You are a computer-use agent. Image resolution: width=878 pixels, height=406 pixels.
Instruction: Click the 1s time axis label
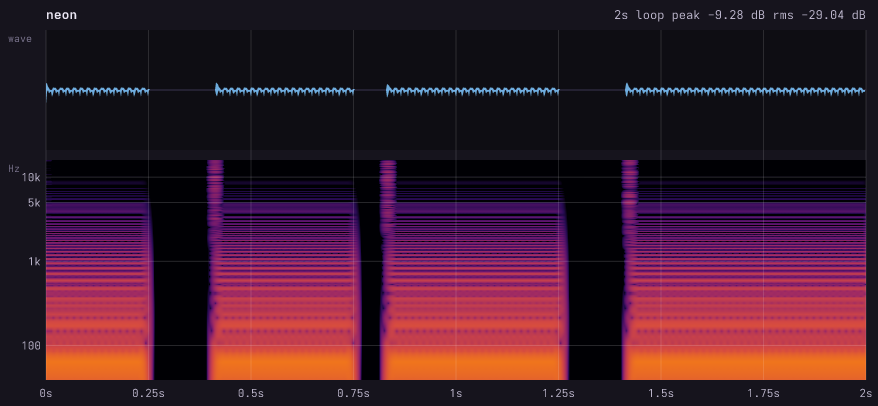(x=456, y=393)
